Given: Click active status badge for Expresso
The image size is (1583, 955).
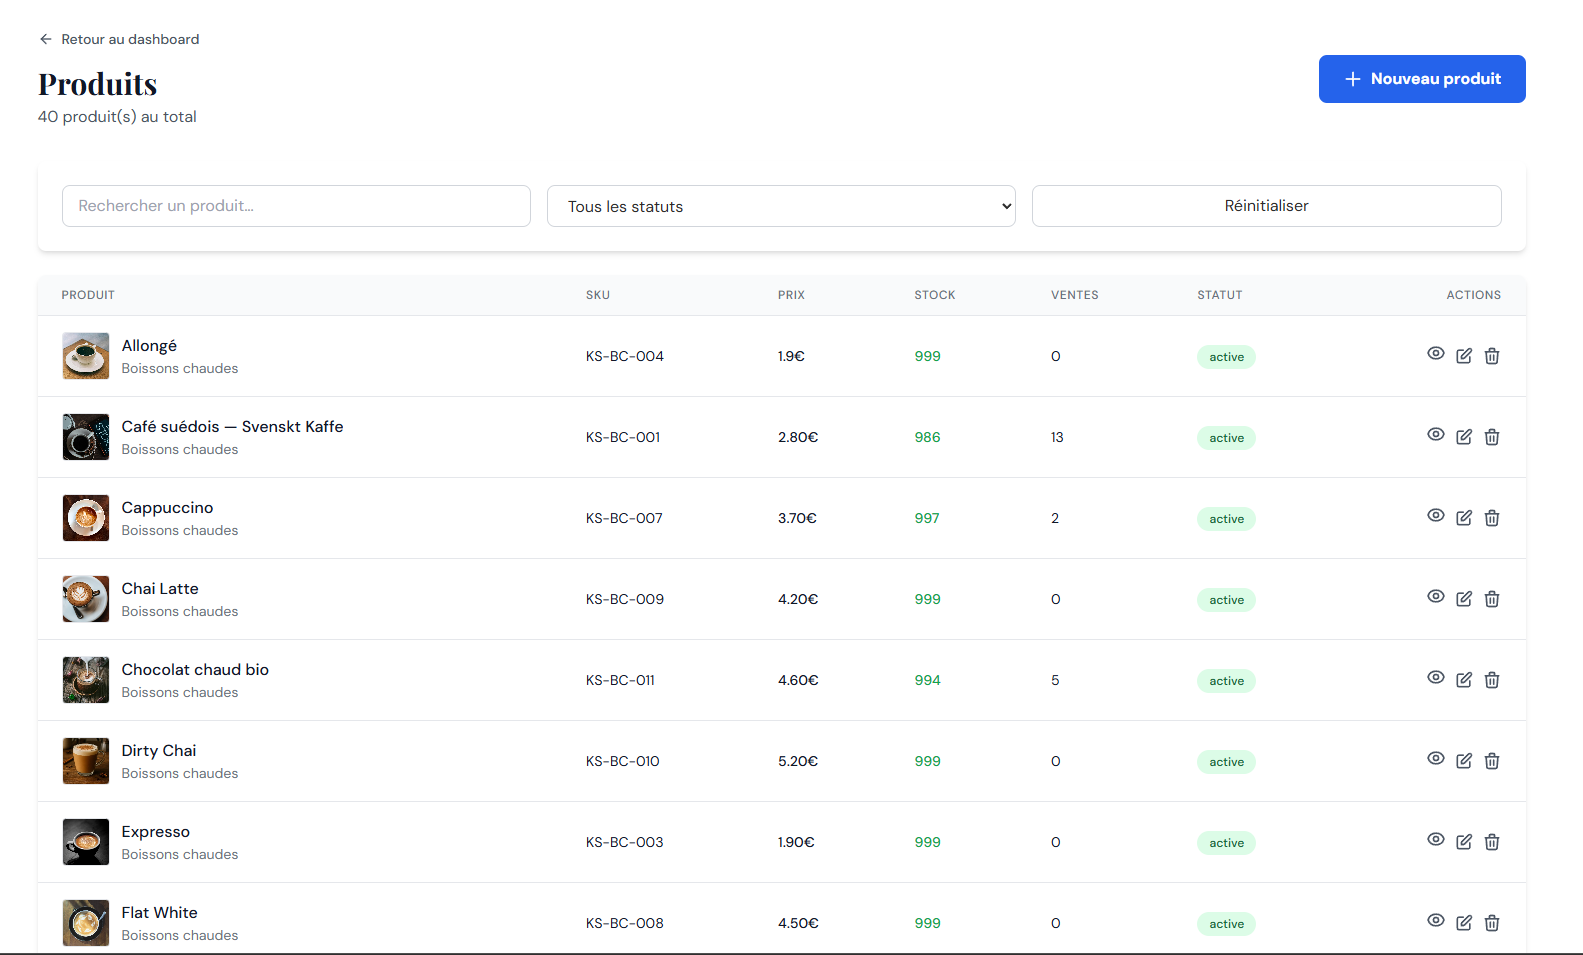Looking at the screenshot, I should coord(1226,843).
